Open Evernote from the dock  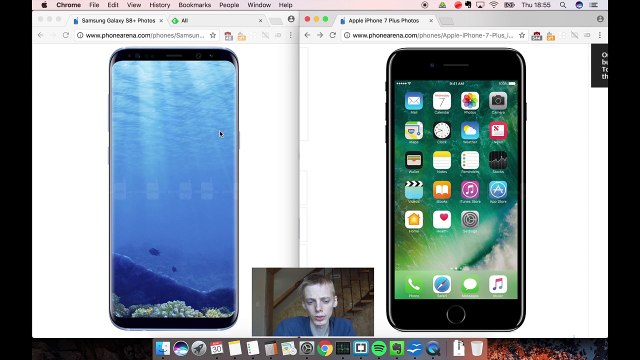click(396, 348)
